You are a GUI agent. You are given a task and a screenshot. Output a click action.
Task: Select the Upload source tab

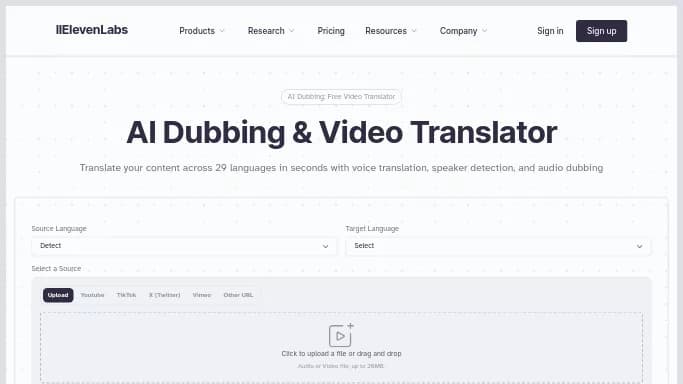tap(58, 295)
